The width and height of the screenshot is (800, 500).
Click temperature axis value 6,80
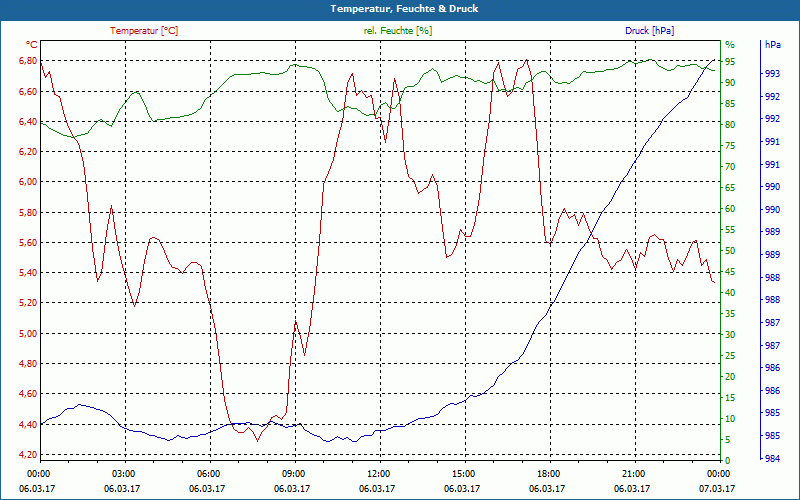click(x=28, y=61)
